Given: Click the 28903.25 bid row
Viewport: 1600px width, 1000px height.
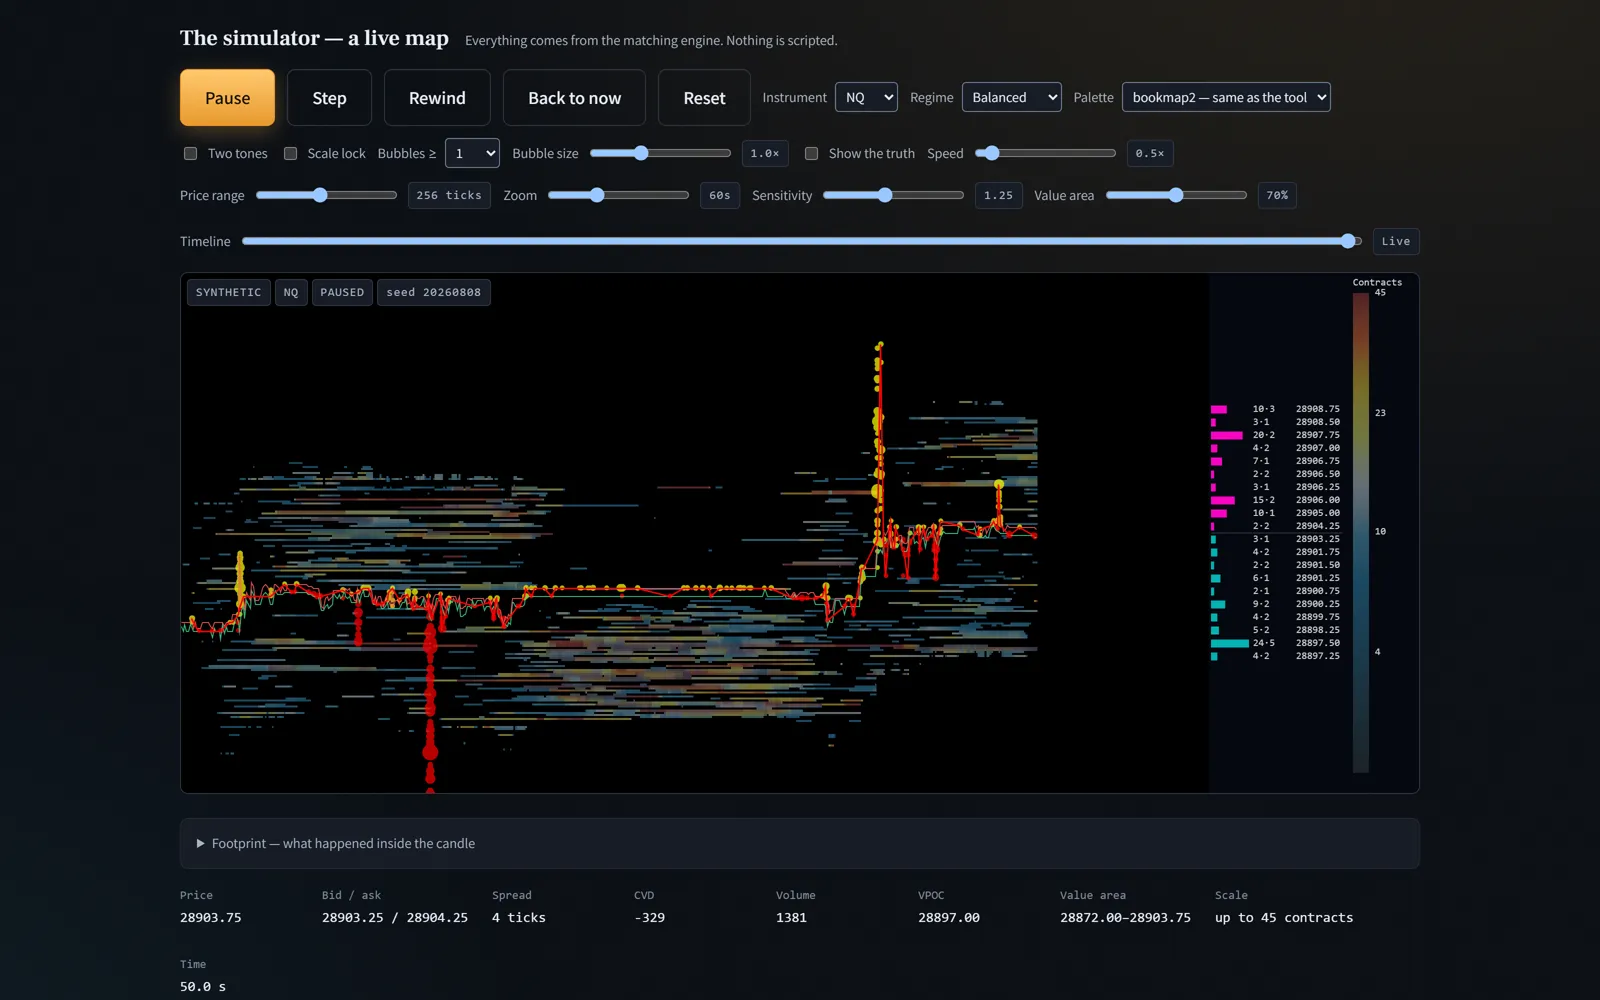Looking at the screenshot, I should click(1276, 539).
